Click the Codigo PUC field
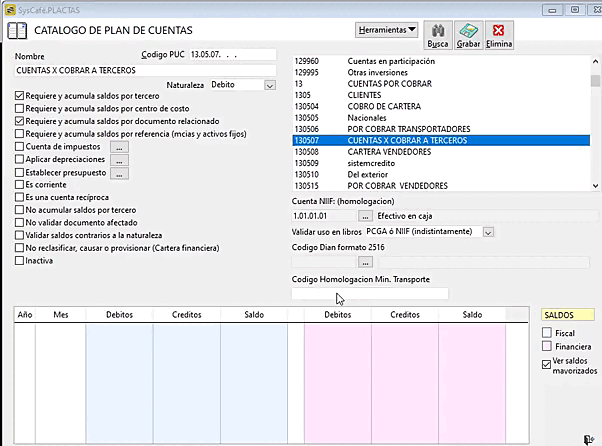 233,55
